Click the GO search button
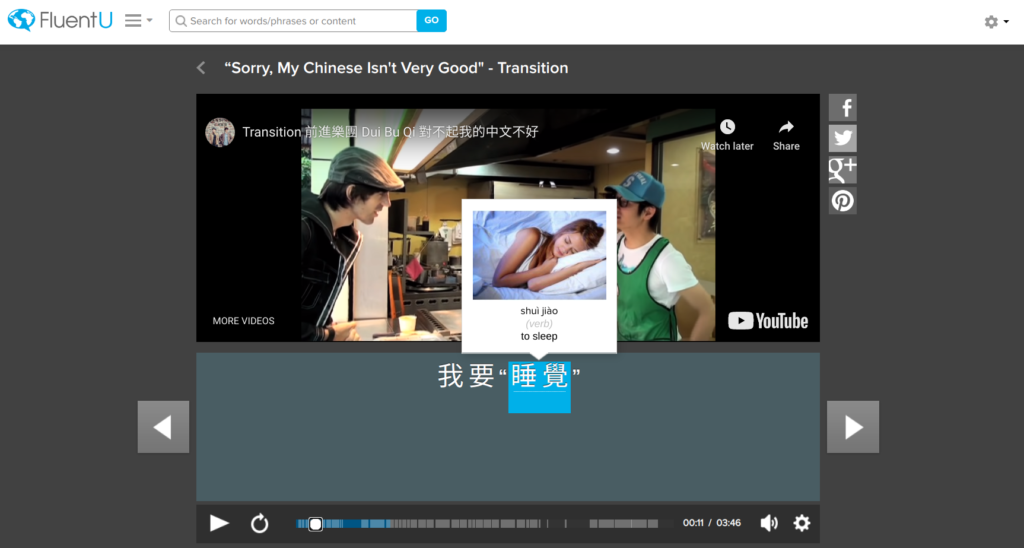Image resolution: width=1024 pixels, height=548 pixels. (x=432, y=21)
